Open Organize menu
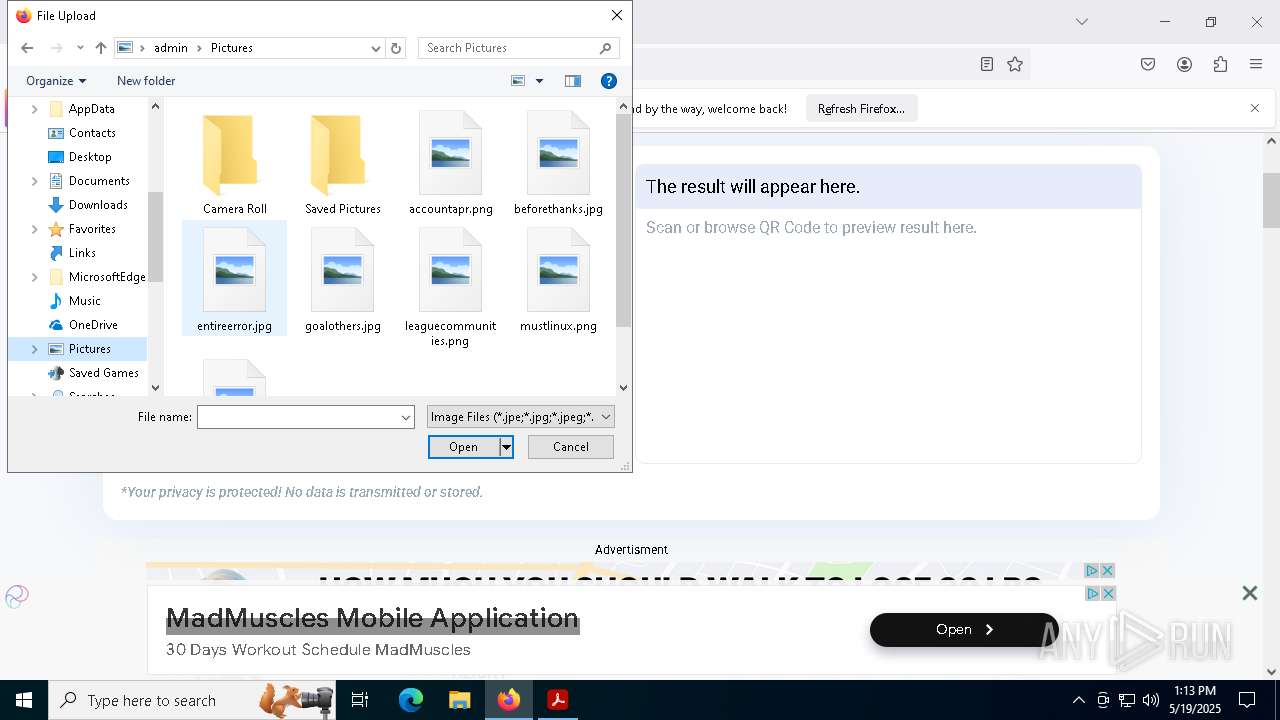Image resolution: width=1280 pixels, height=720 pixels. [56, 81]
